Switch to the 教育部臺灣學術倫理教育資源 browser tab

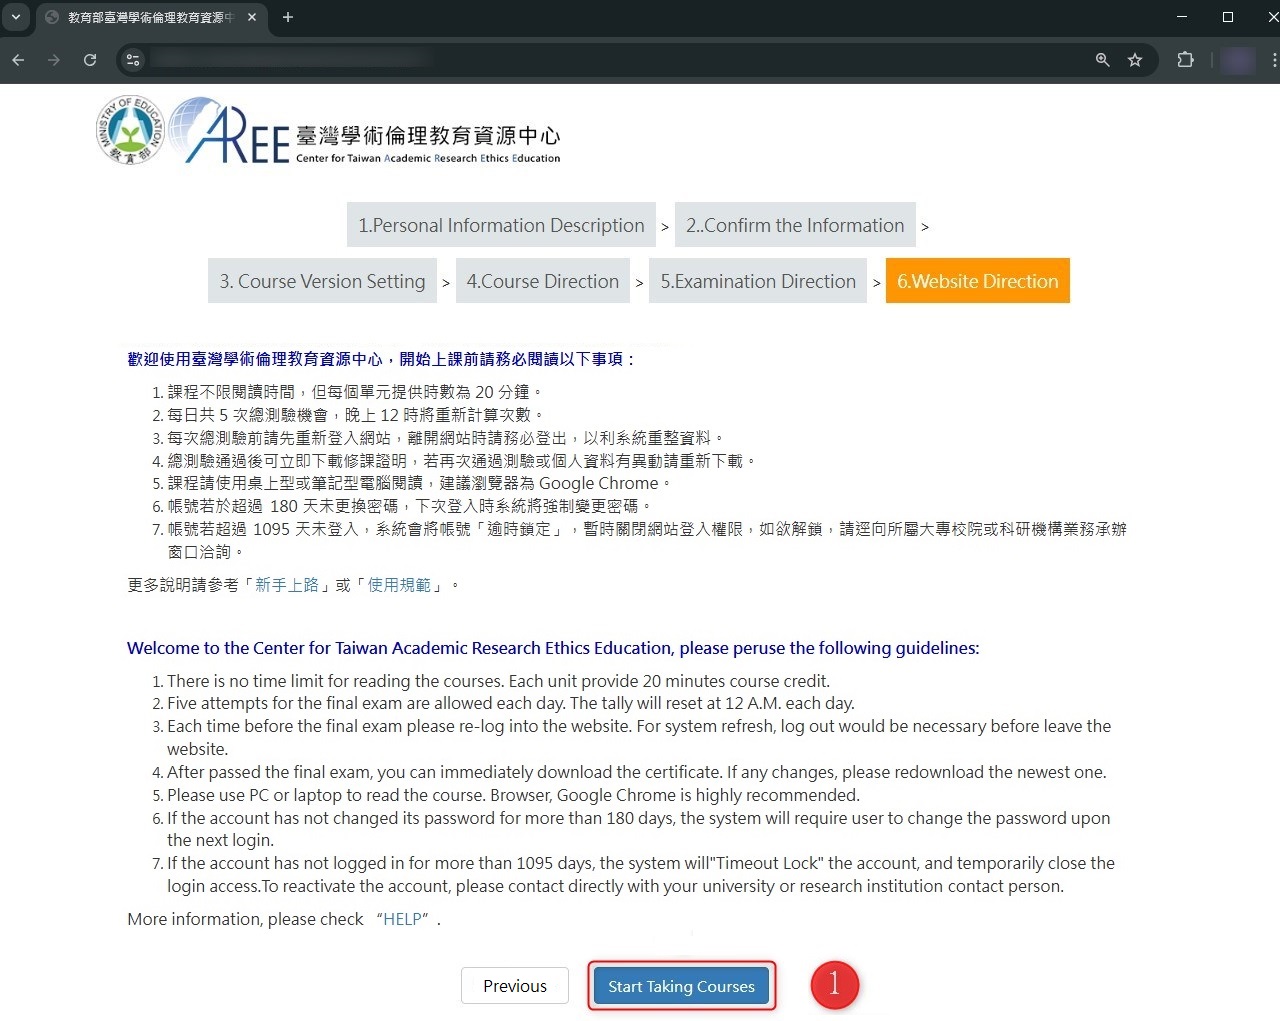[x=152, y=17]
